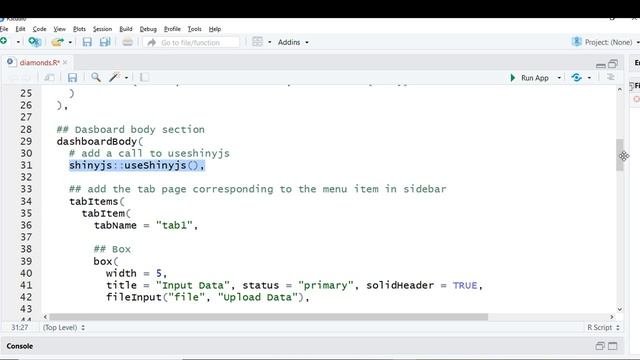The image size is (640, 360).
Task: Open the R Script file type selector
Action: coord(603,327)
